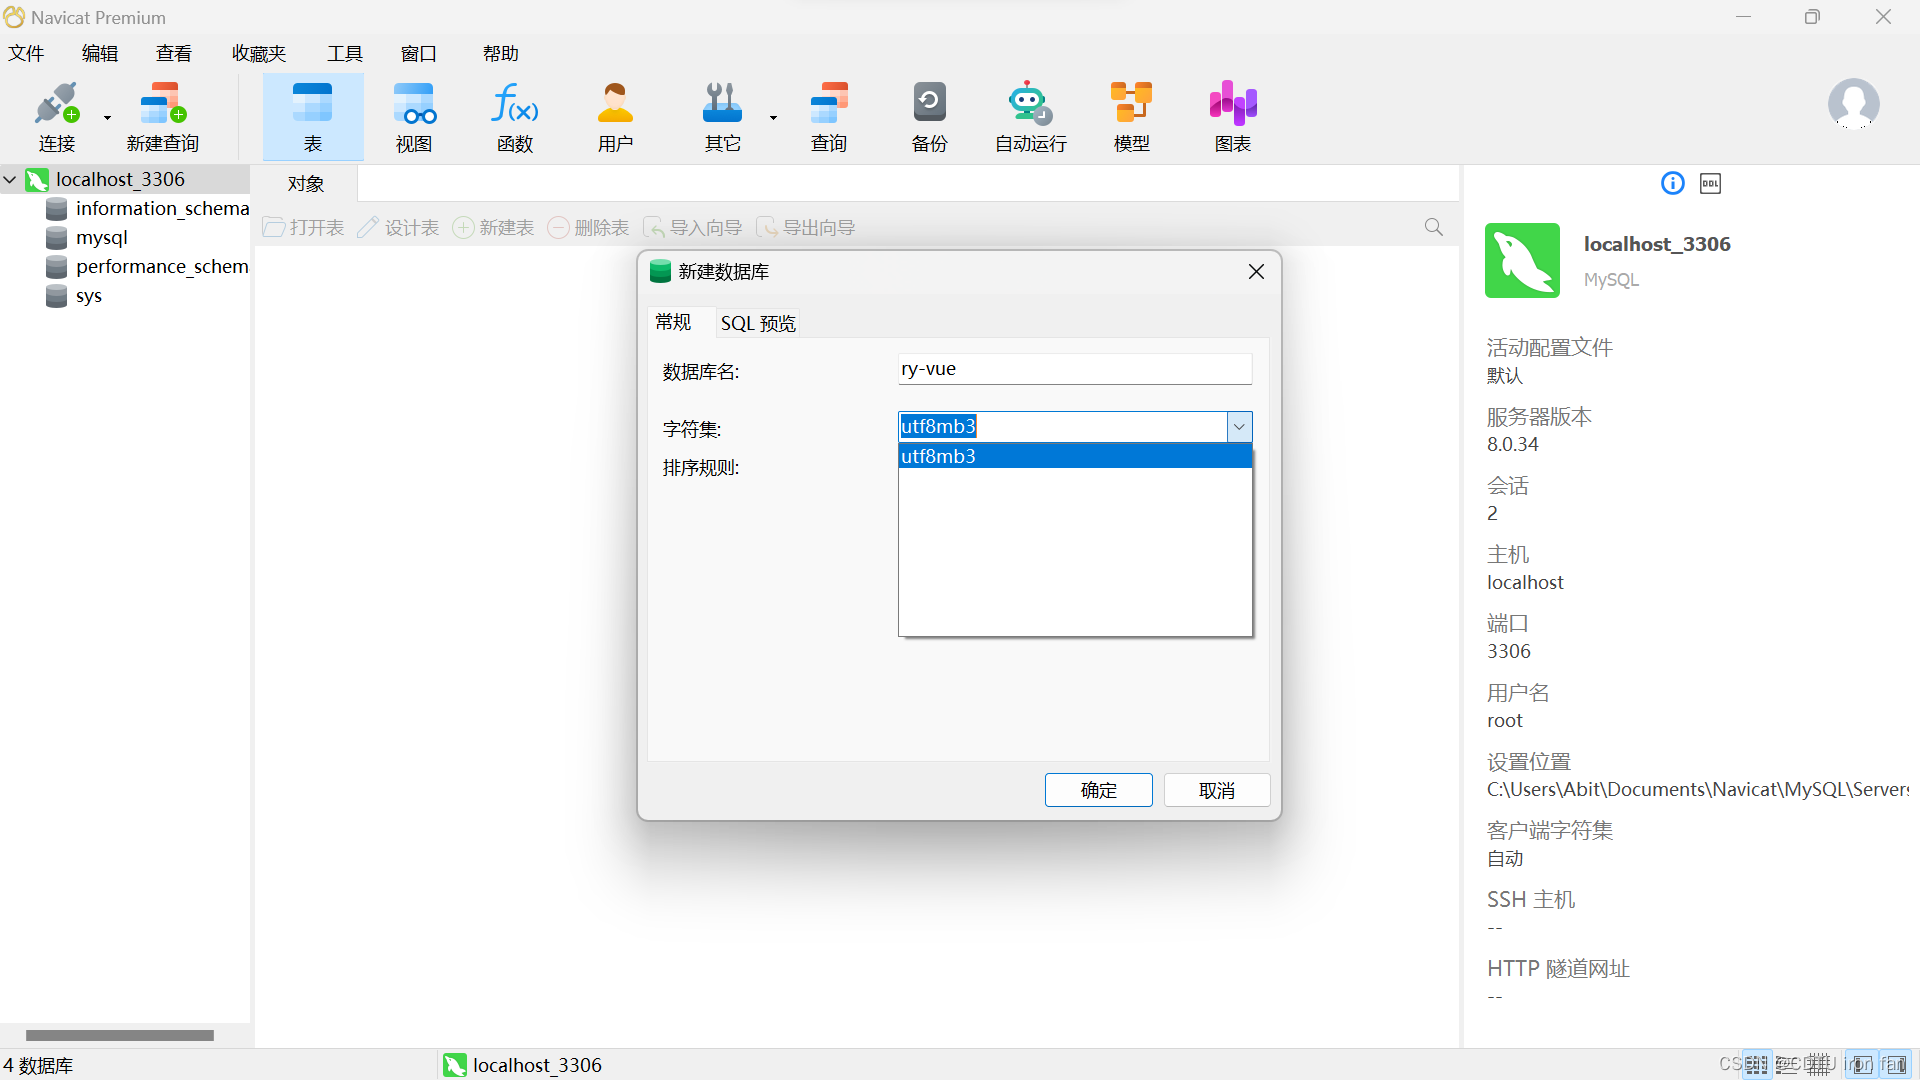The width and height of the screenshot is (1920, 1080).
Task: Expand the character set dropdown arrow
Action: [x=1239, y=427]
